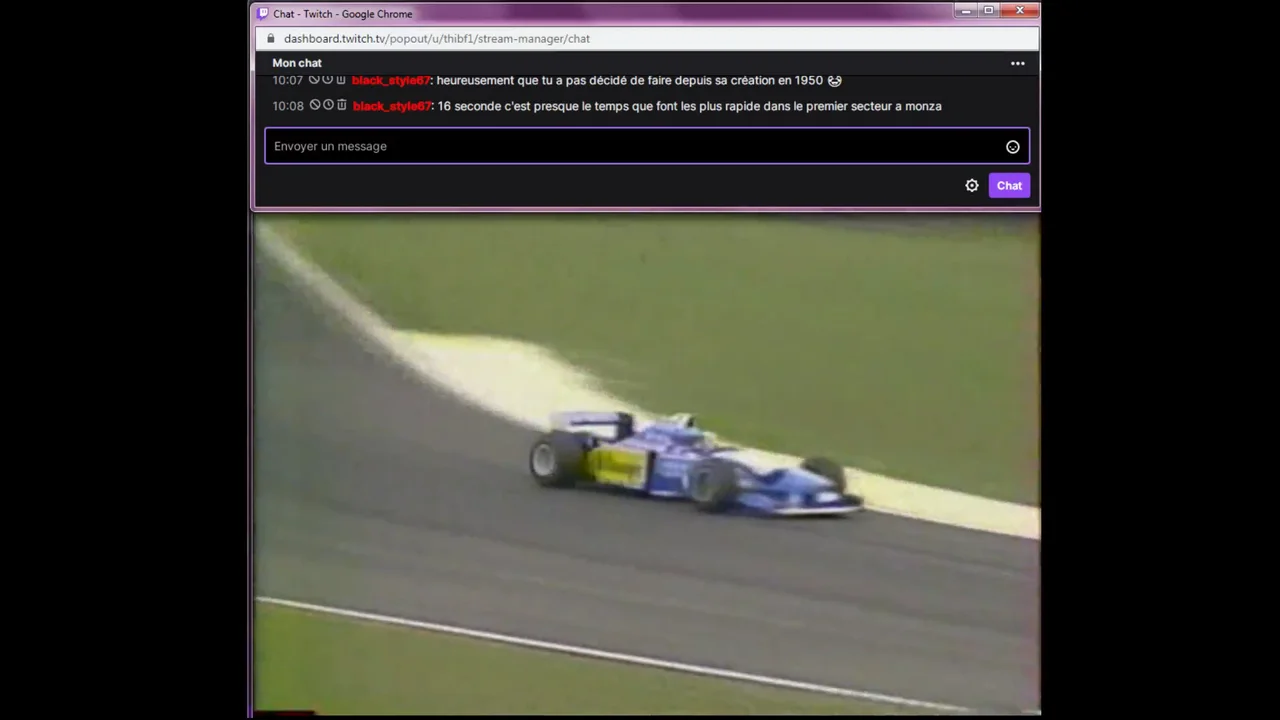Click the 10:07 timestamp
1280x720 pixels.
click(x=288, y=80)
